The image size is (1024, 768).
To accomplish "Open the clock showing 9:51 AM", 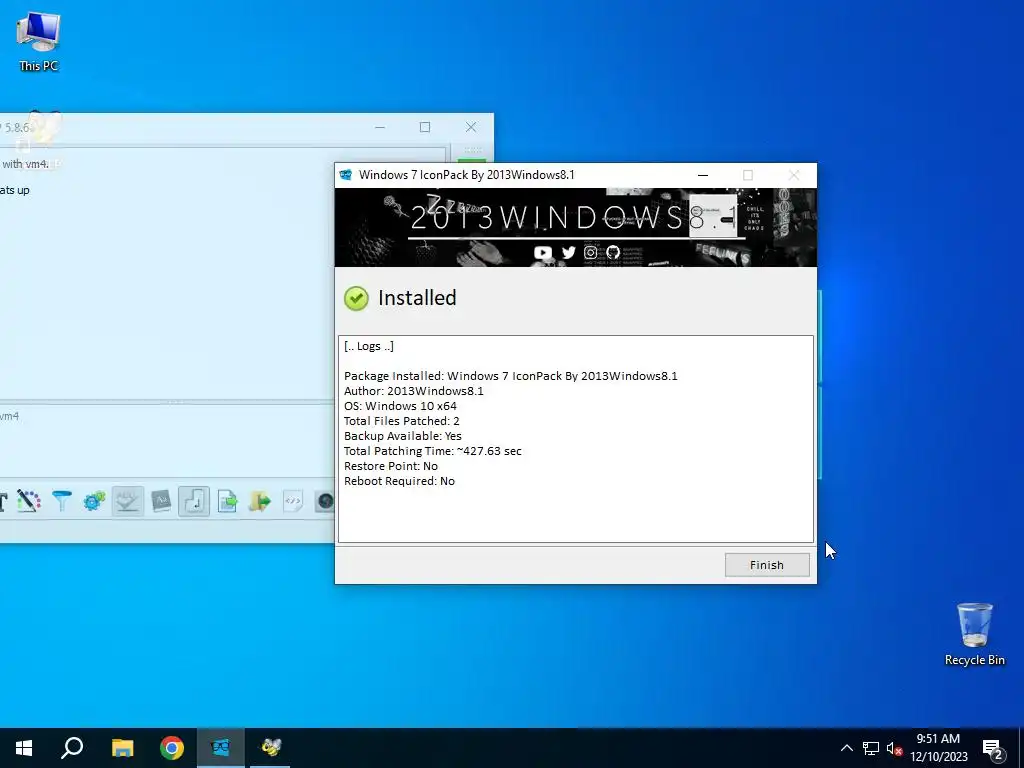I will click(938, 748).
